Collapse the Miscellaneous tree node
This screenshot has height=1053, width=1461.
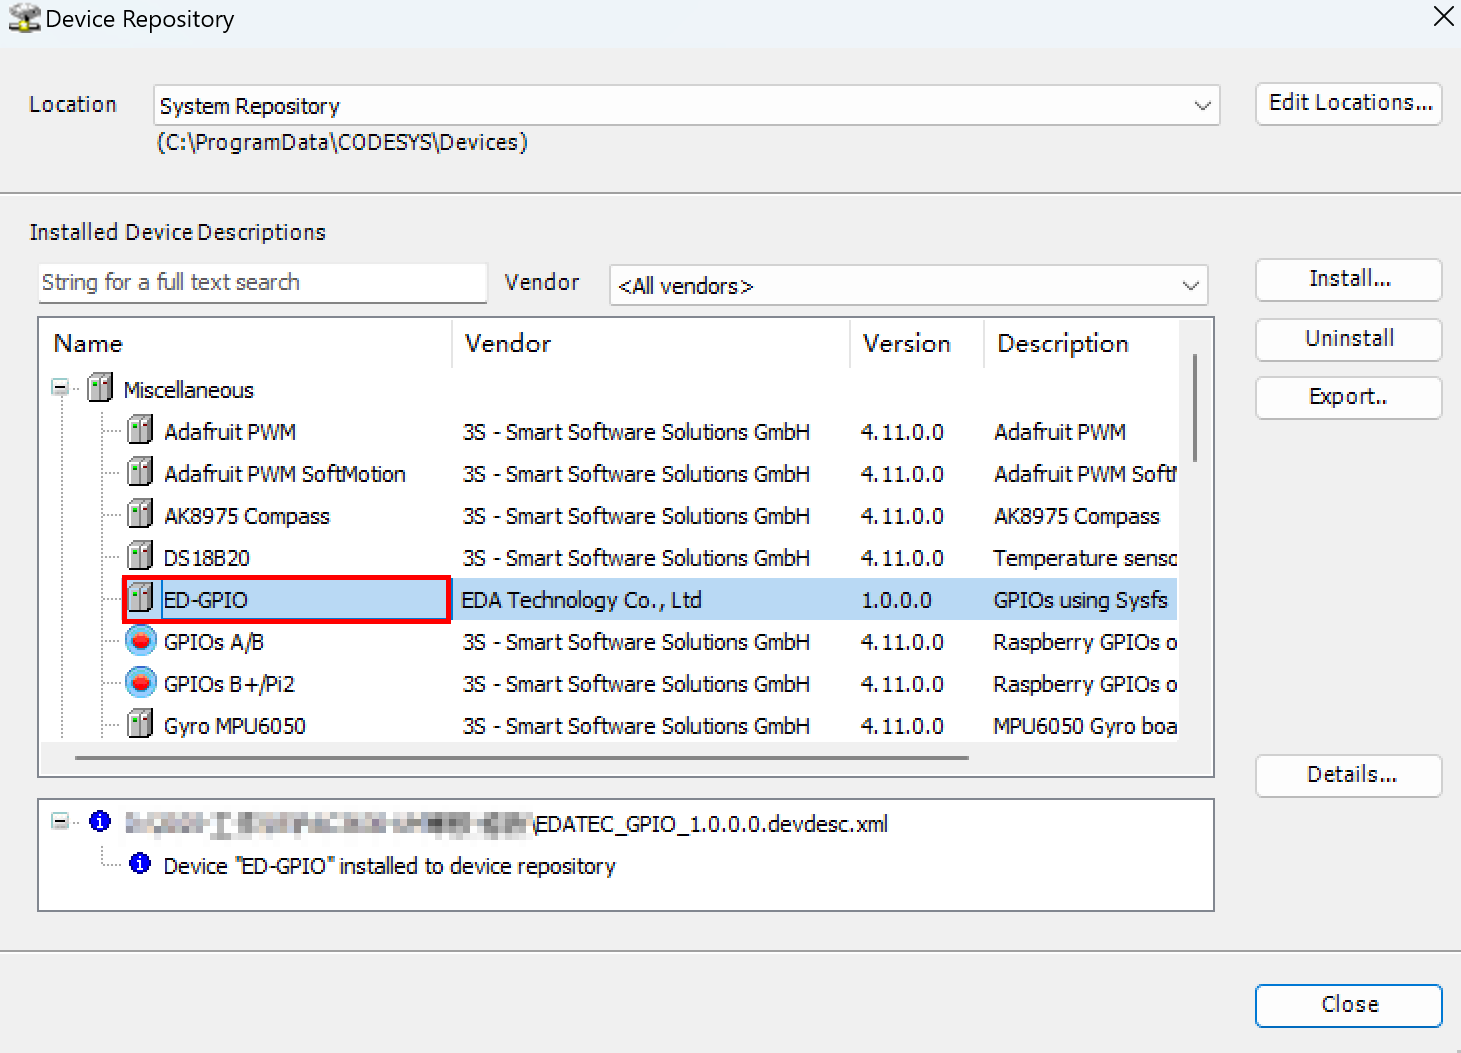pyautogui.click(x=61, y=388)
